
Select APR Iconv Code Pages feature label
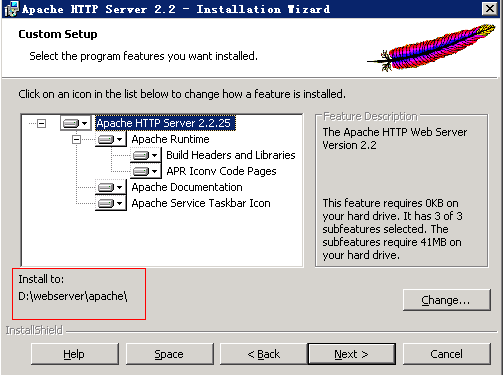pyautogui.click(x=221, y=171)
